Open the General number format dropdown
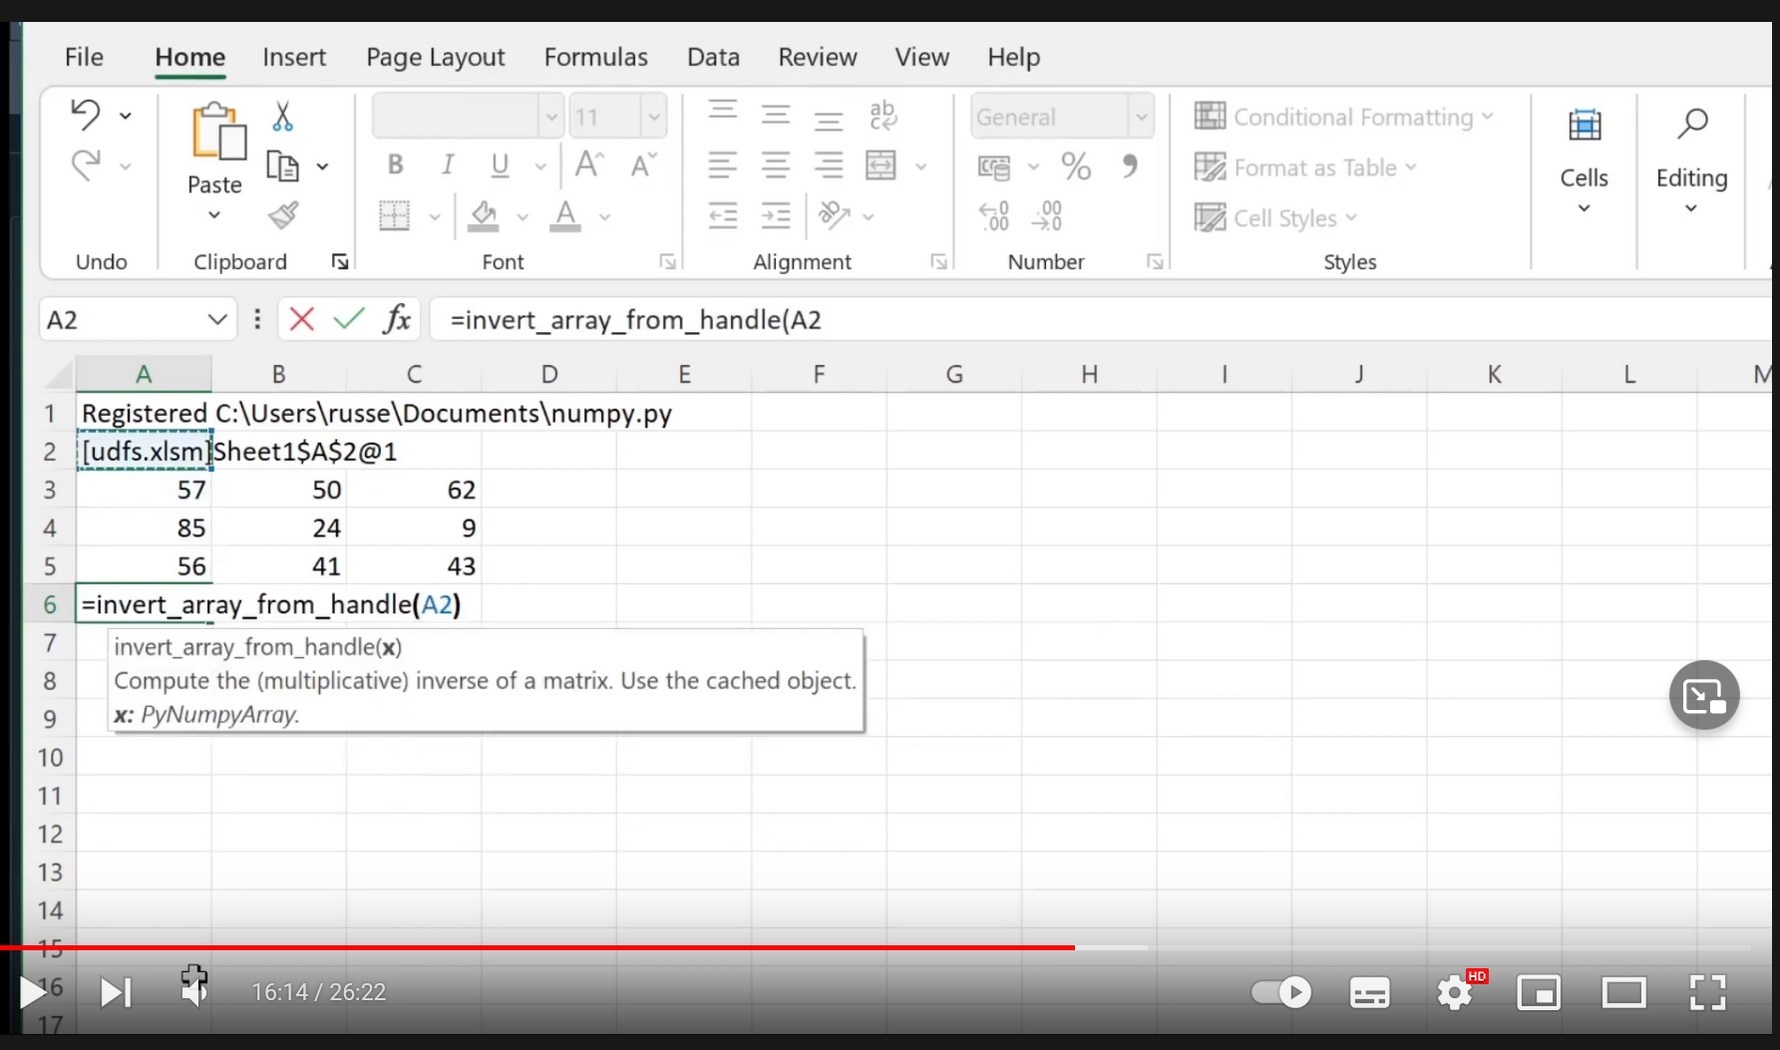 point(1141,116)
